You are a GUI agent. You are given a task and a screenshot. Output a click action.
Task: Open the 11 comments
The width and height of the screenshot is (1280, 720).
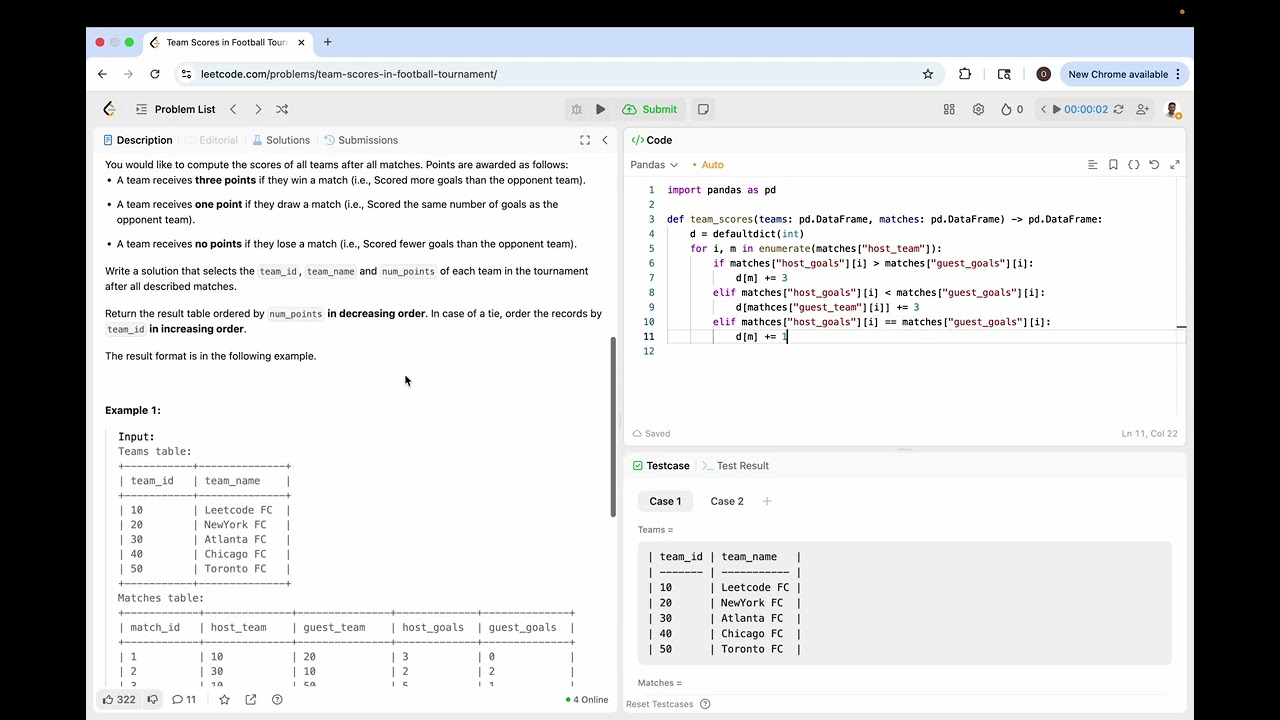(184, 699)
